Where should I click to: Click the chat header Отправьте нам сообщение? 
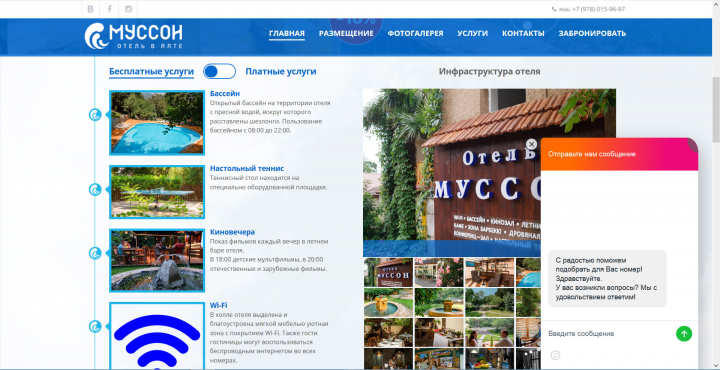tap(591, 154)
